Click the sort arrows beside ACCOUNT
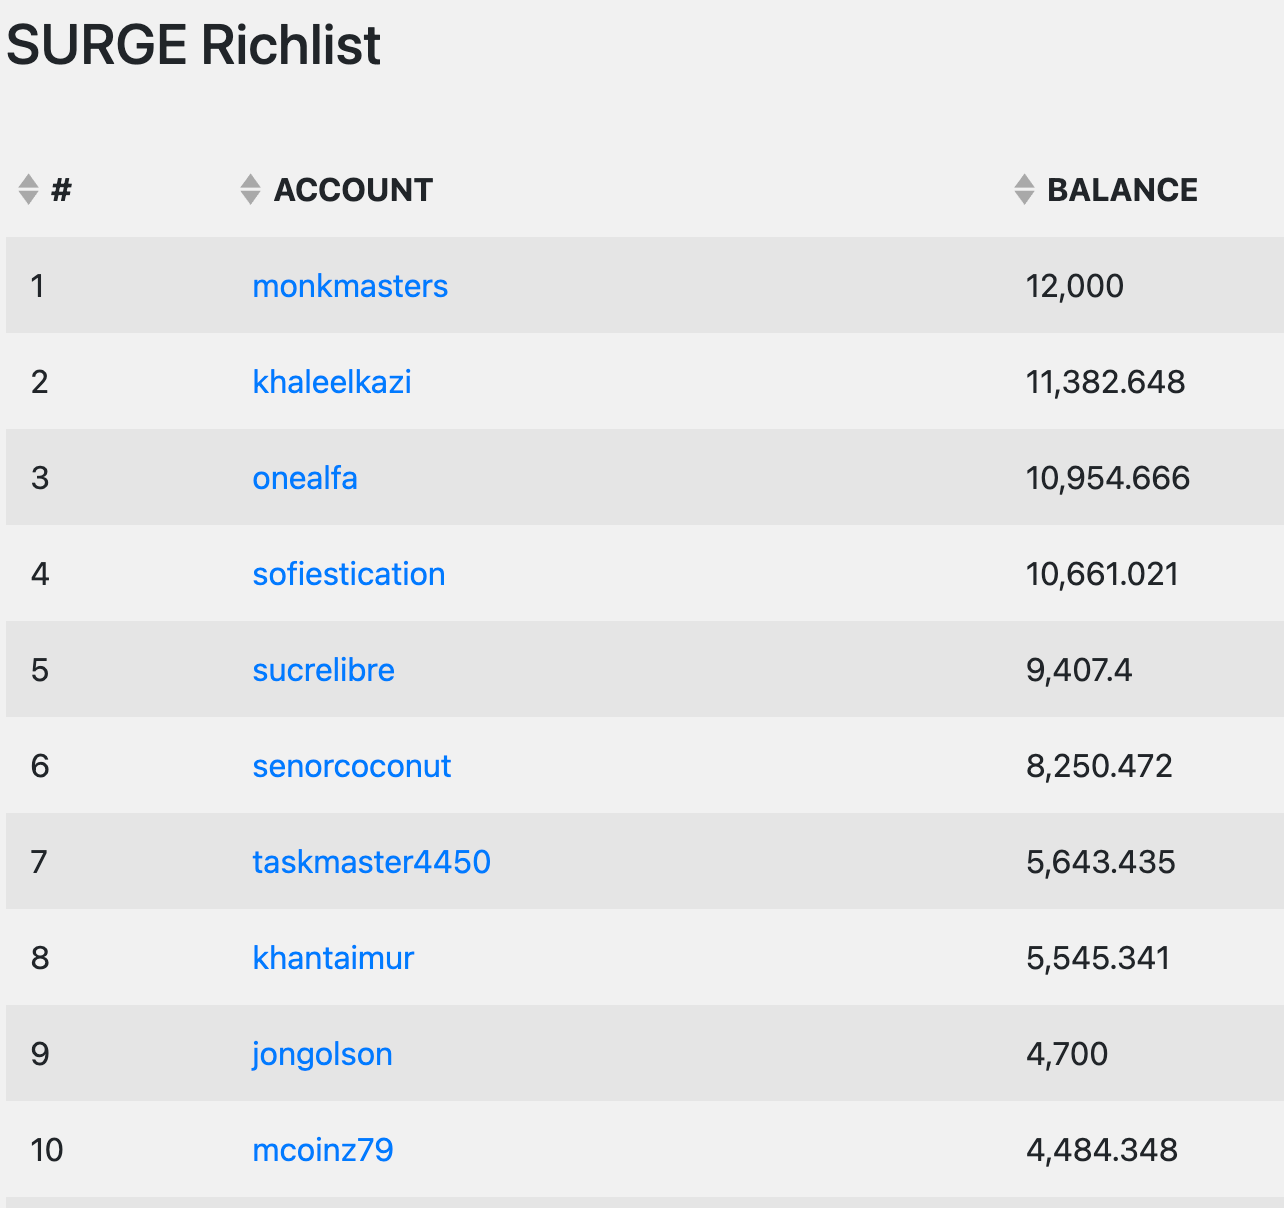1284x1208 pixels. tap(250, 189)
